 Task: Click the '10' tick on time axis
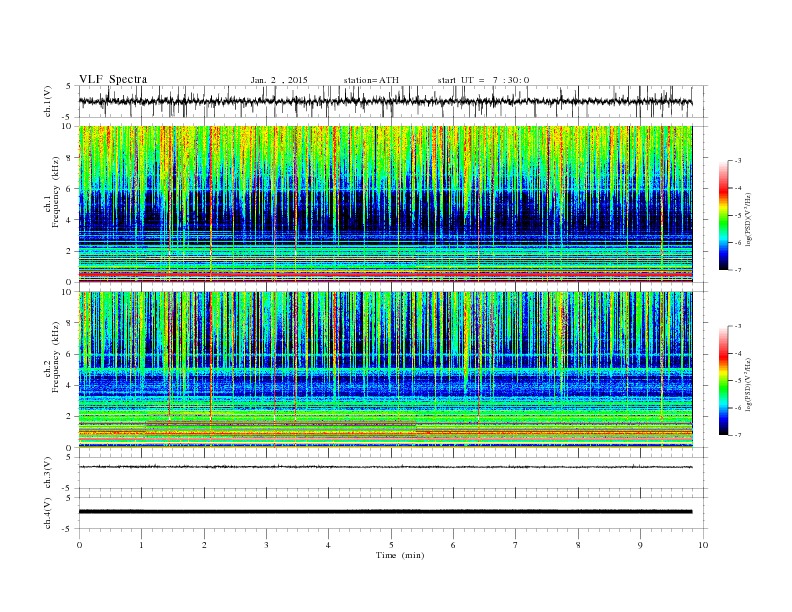click(x=703, y=545)
